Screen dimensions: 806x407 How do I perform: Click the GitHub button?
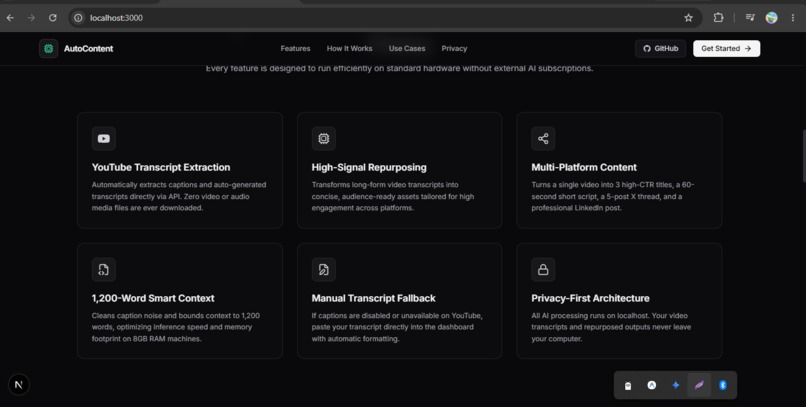[x=661, y=48]
